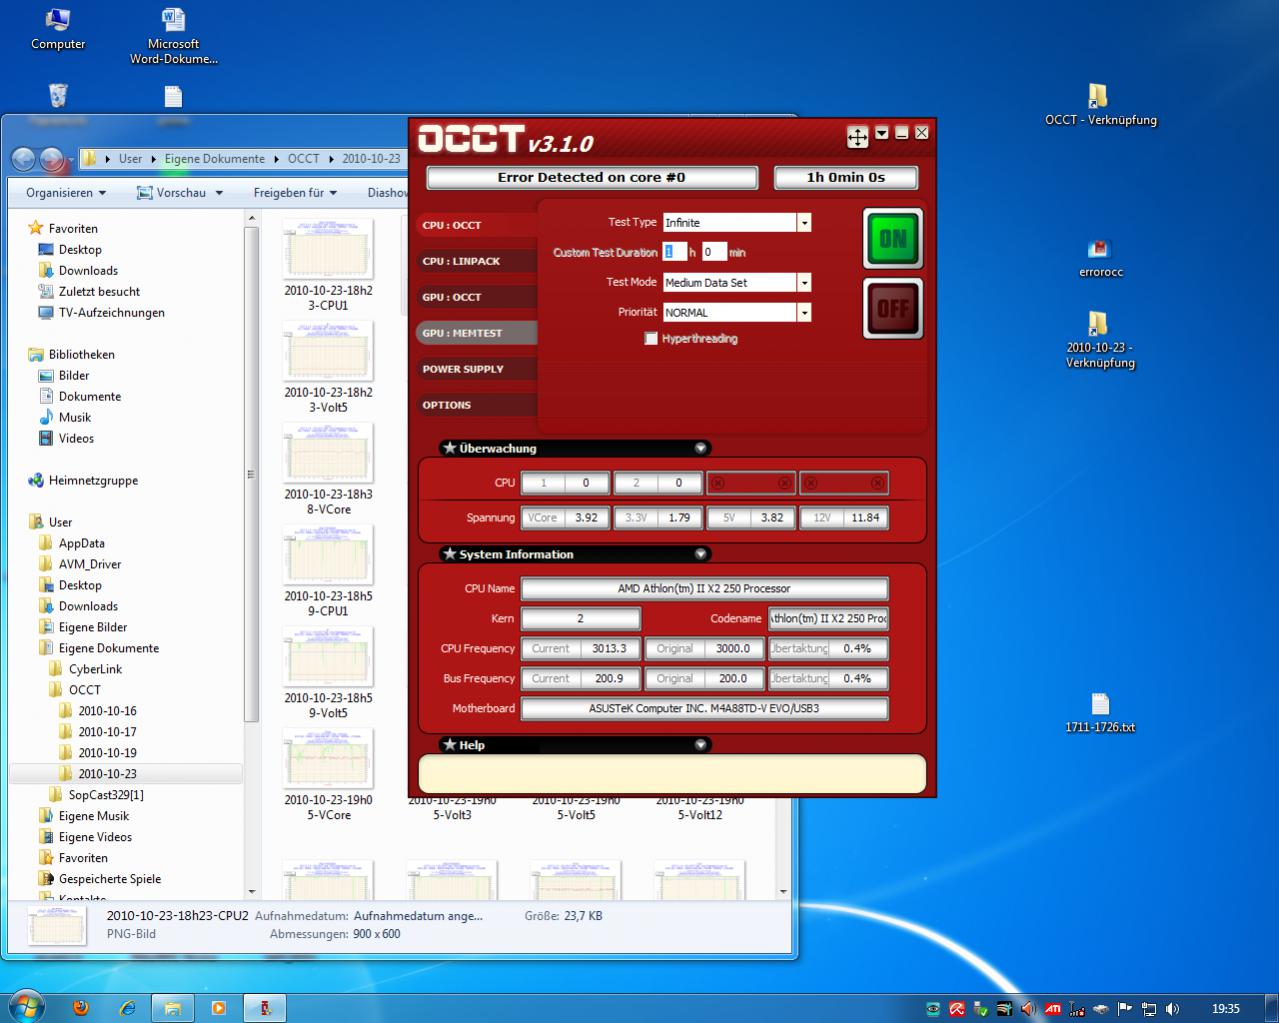1279x1023 pixels.
Task: Stop the test with the OFF button
Action: click(893, 308)
